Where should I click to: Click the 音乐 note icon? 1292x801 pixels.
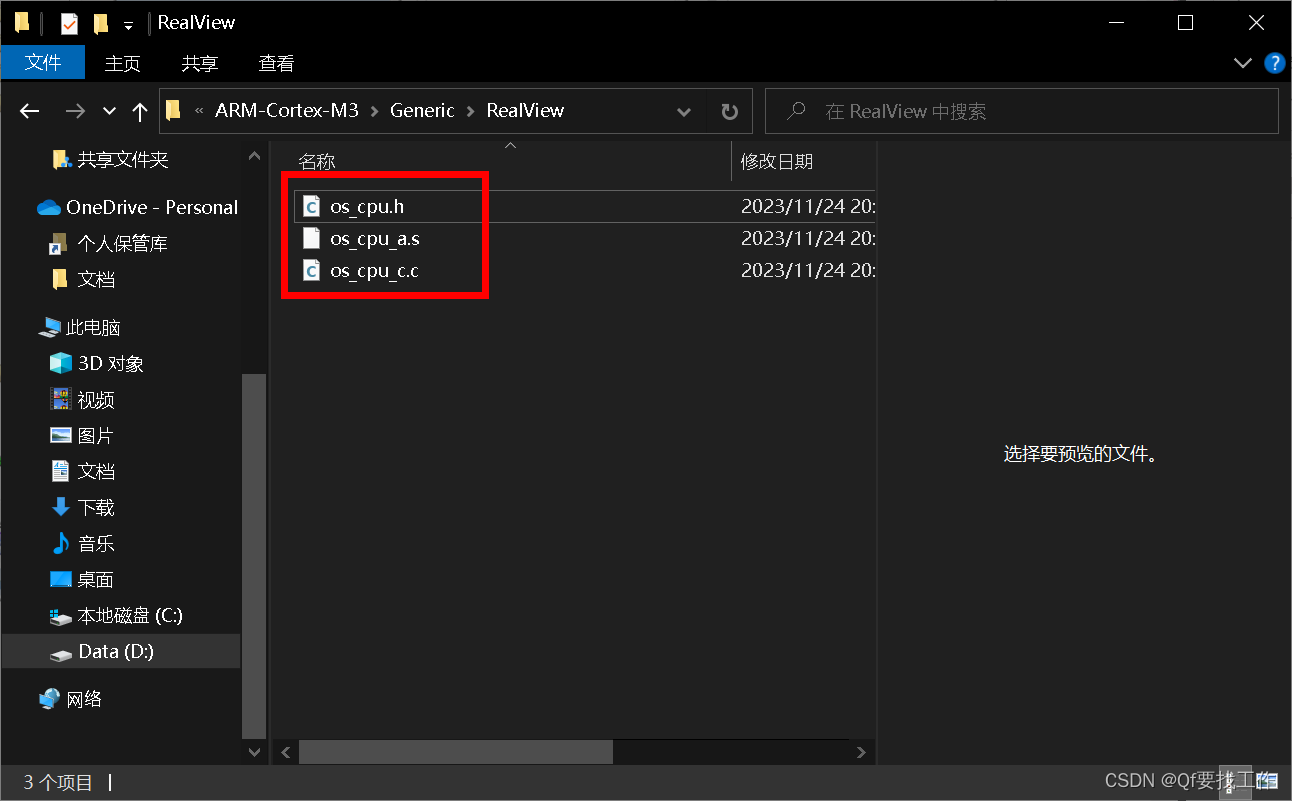coord(61,543)
